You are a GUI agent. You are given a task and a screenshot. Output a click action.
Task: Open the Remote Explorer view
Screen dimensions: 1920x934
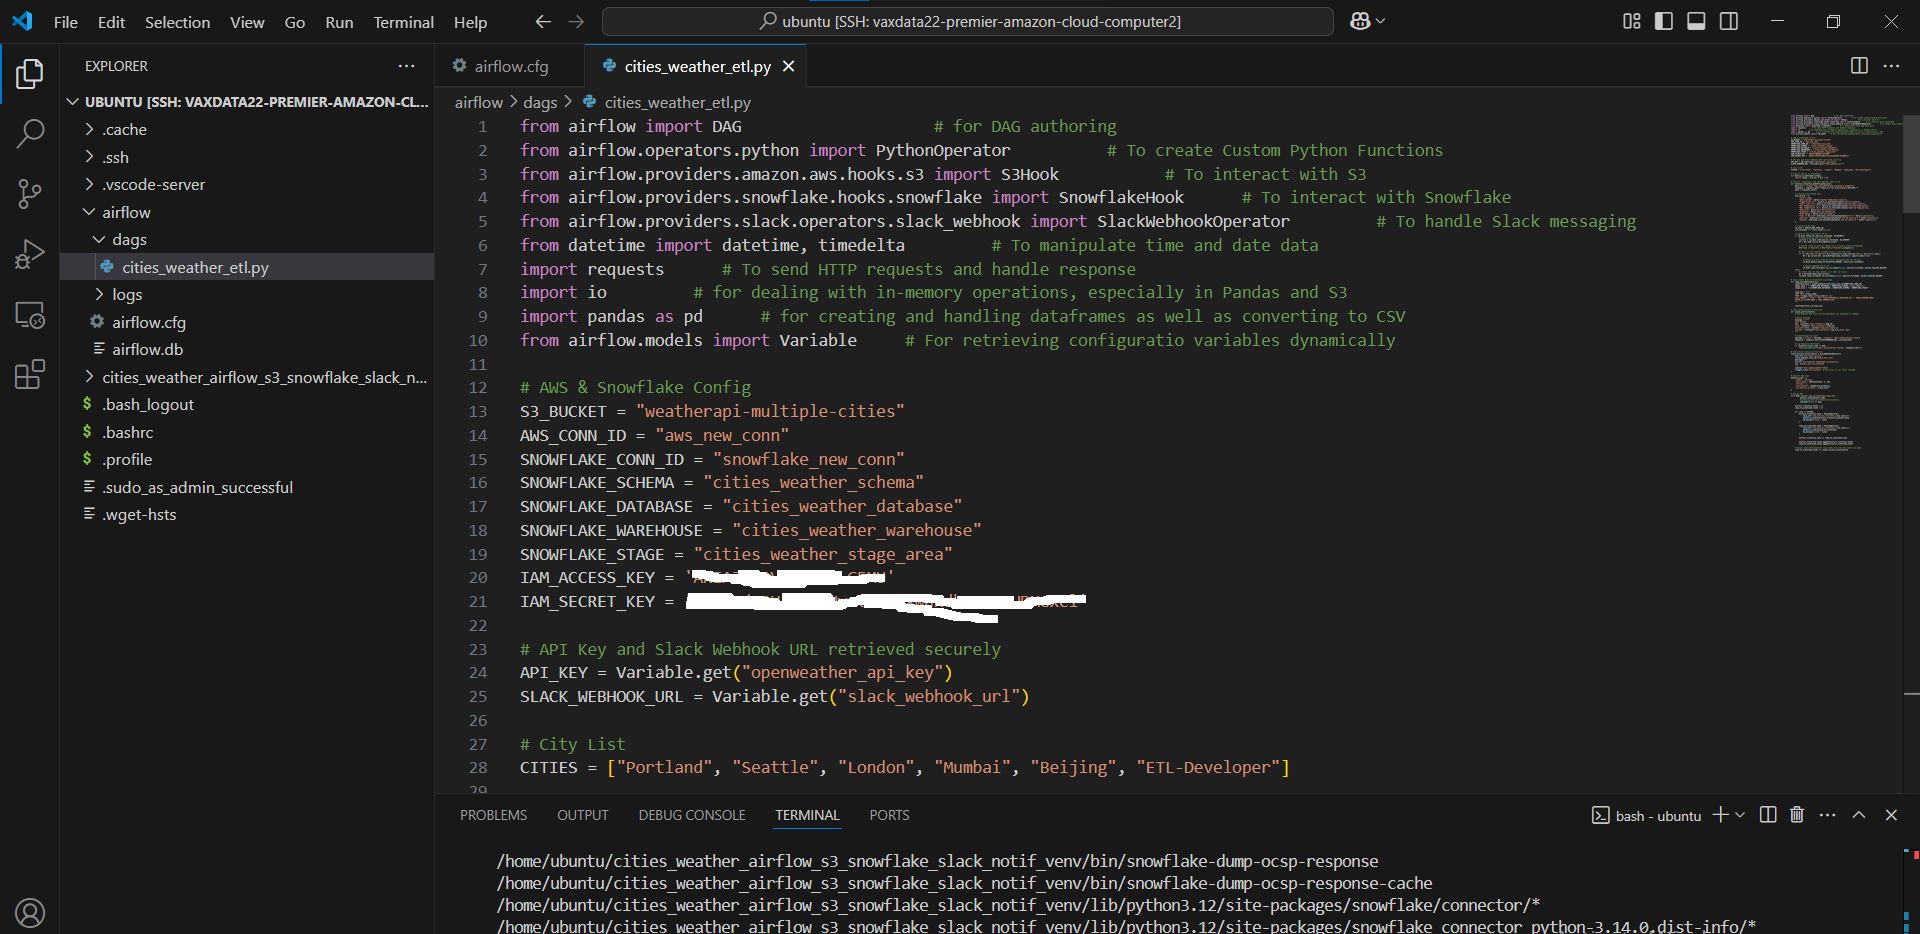tap(30, 315)
